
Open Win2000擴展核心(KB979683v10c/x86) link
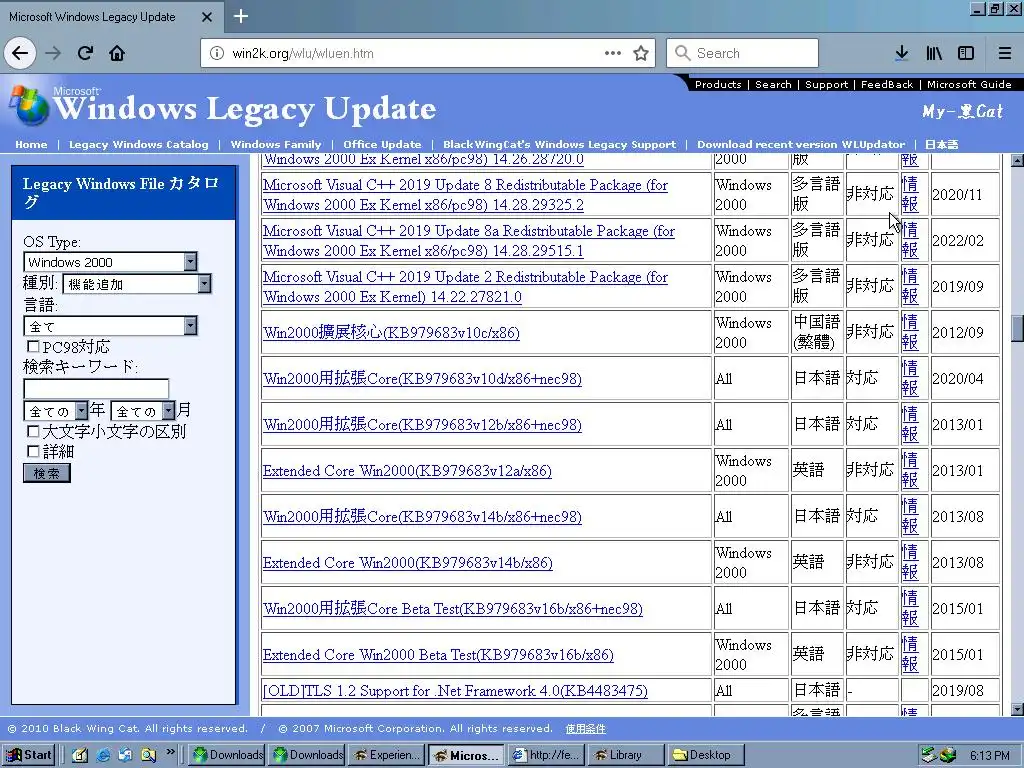(x=391, y=332)
